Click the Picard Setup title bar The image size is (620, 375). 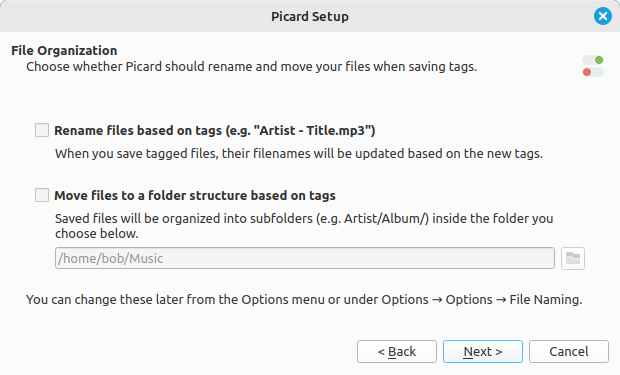click(310, 16)
